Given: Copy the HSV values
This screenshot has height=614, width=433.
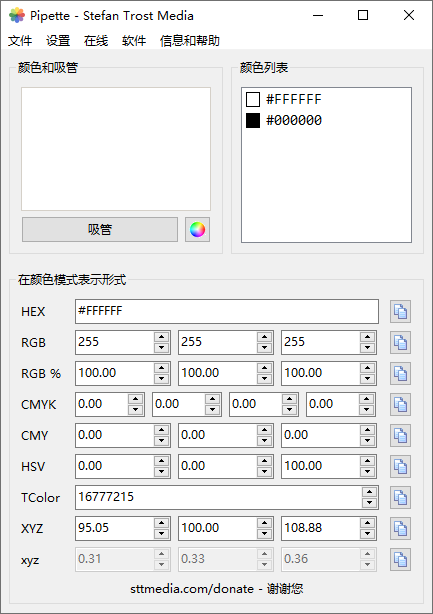Looking at the screenshot, I should click(400, 466).
